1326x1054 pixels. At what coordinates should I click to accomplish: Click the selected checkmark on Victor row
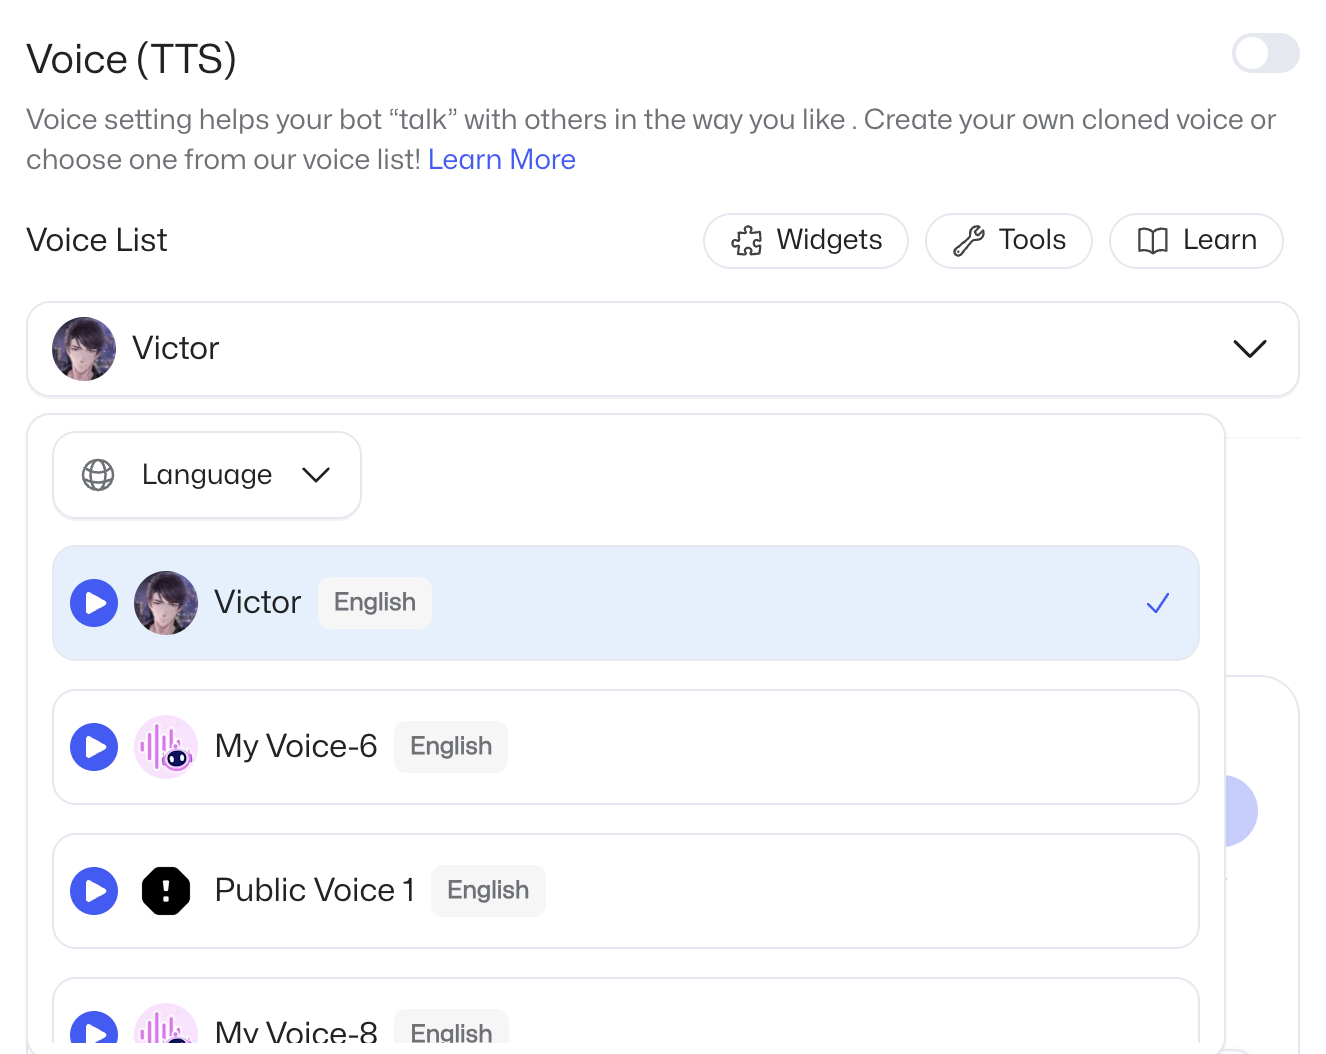click(1158, 603)
